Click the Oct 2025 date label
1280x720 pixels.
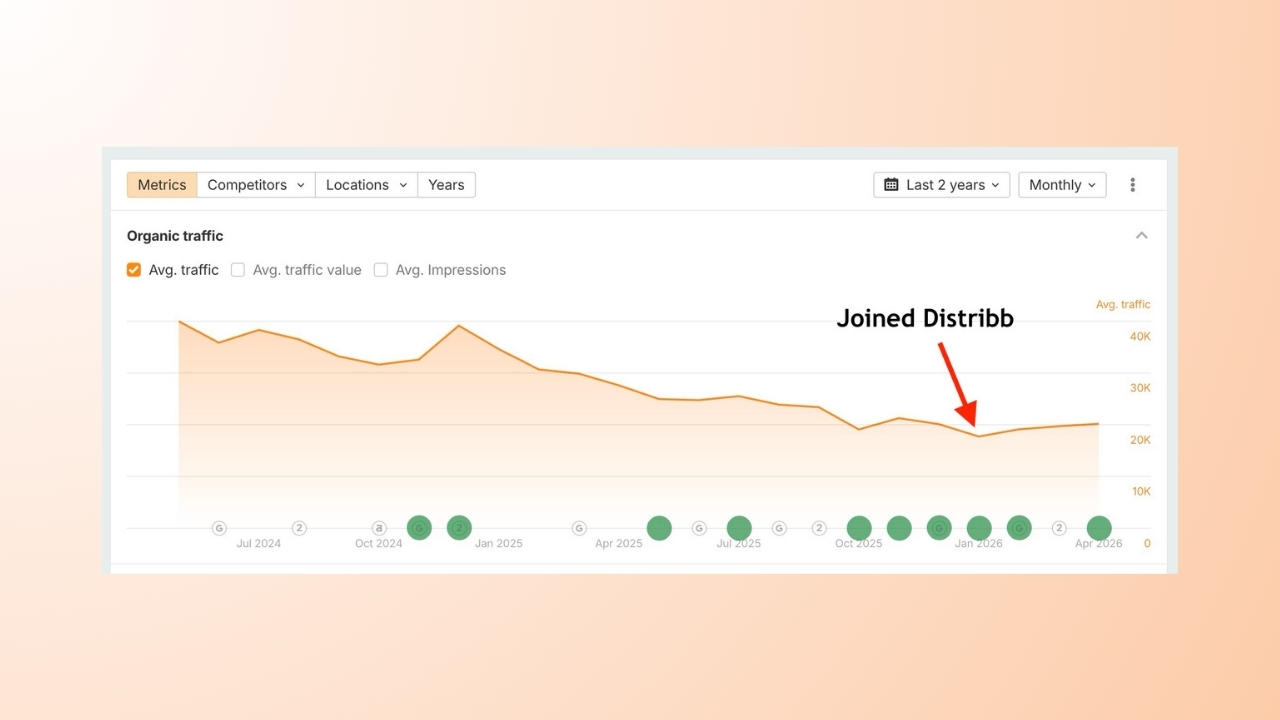point(859,544)
